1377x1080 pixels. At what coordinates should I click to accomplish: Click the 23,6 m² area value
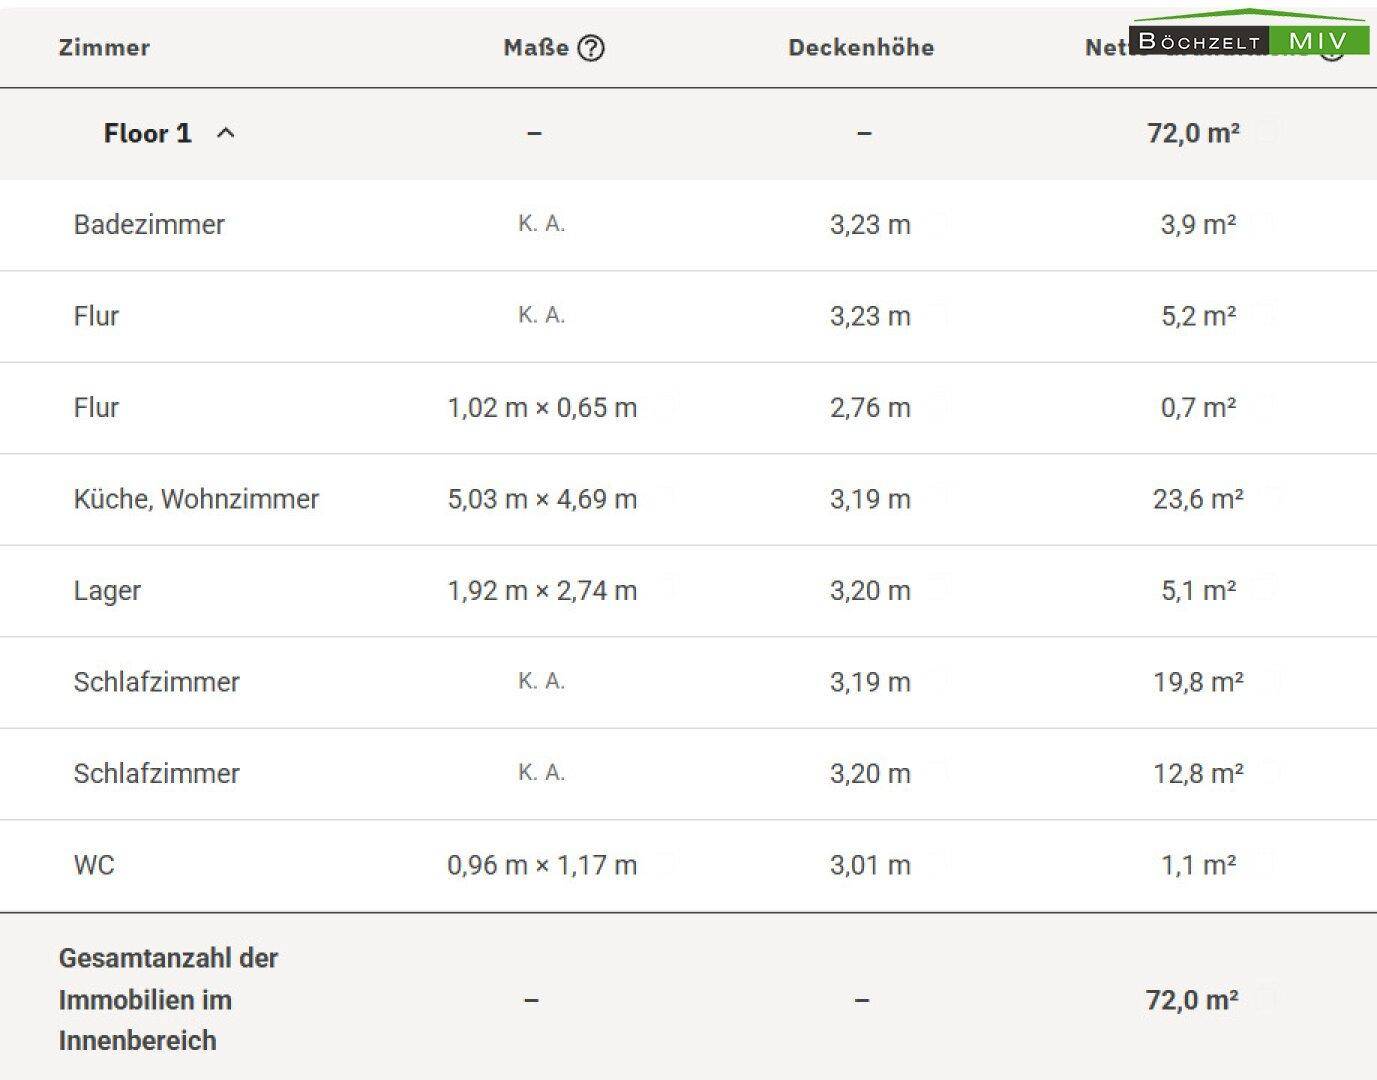tap(1198, 499)
